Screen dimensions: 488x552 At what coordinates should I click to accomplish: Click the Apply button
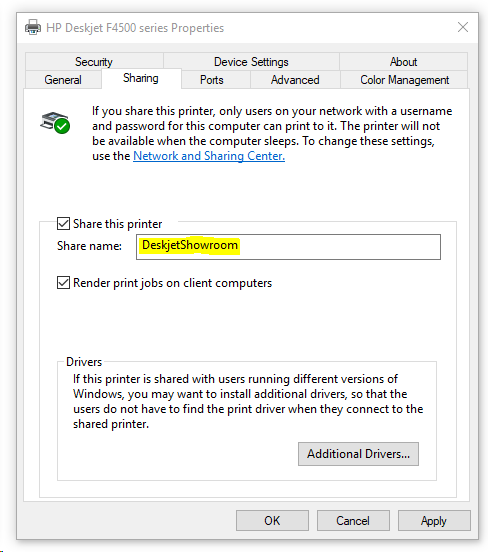(x=434, y=520)
